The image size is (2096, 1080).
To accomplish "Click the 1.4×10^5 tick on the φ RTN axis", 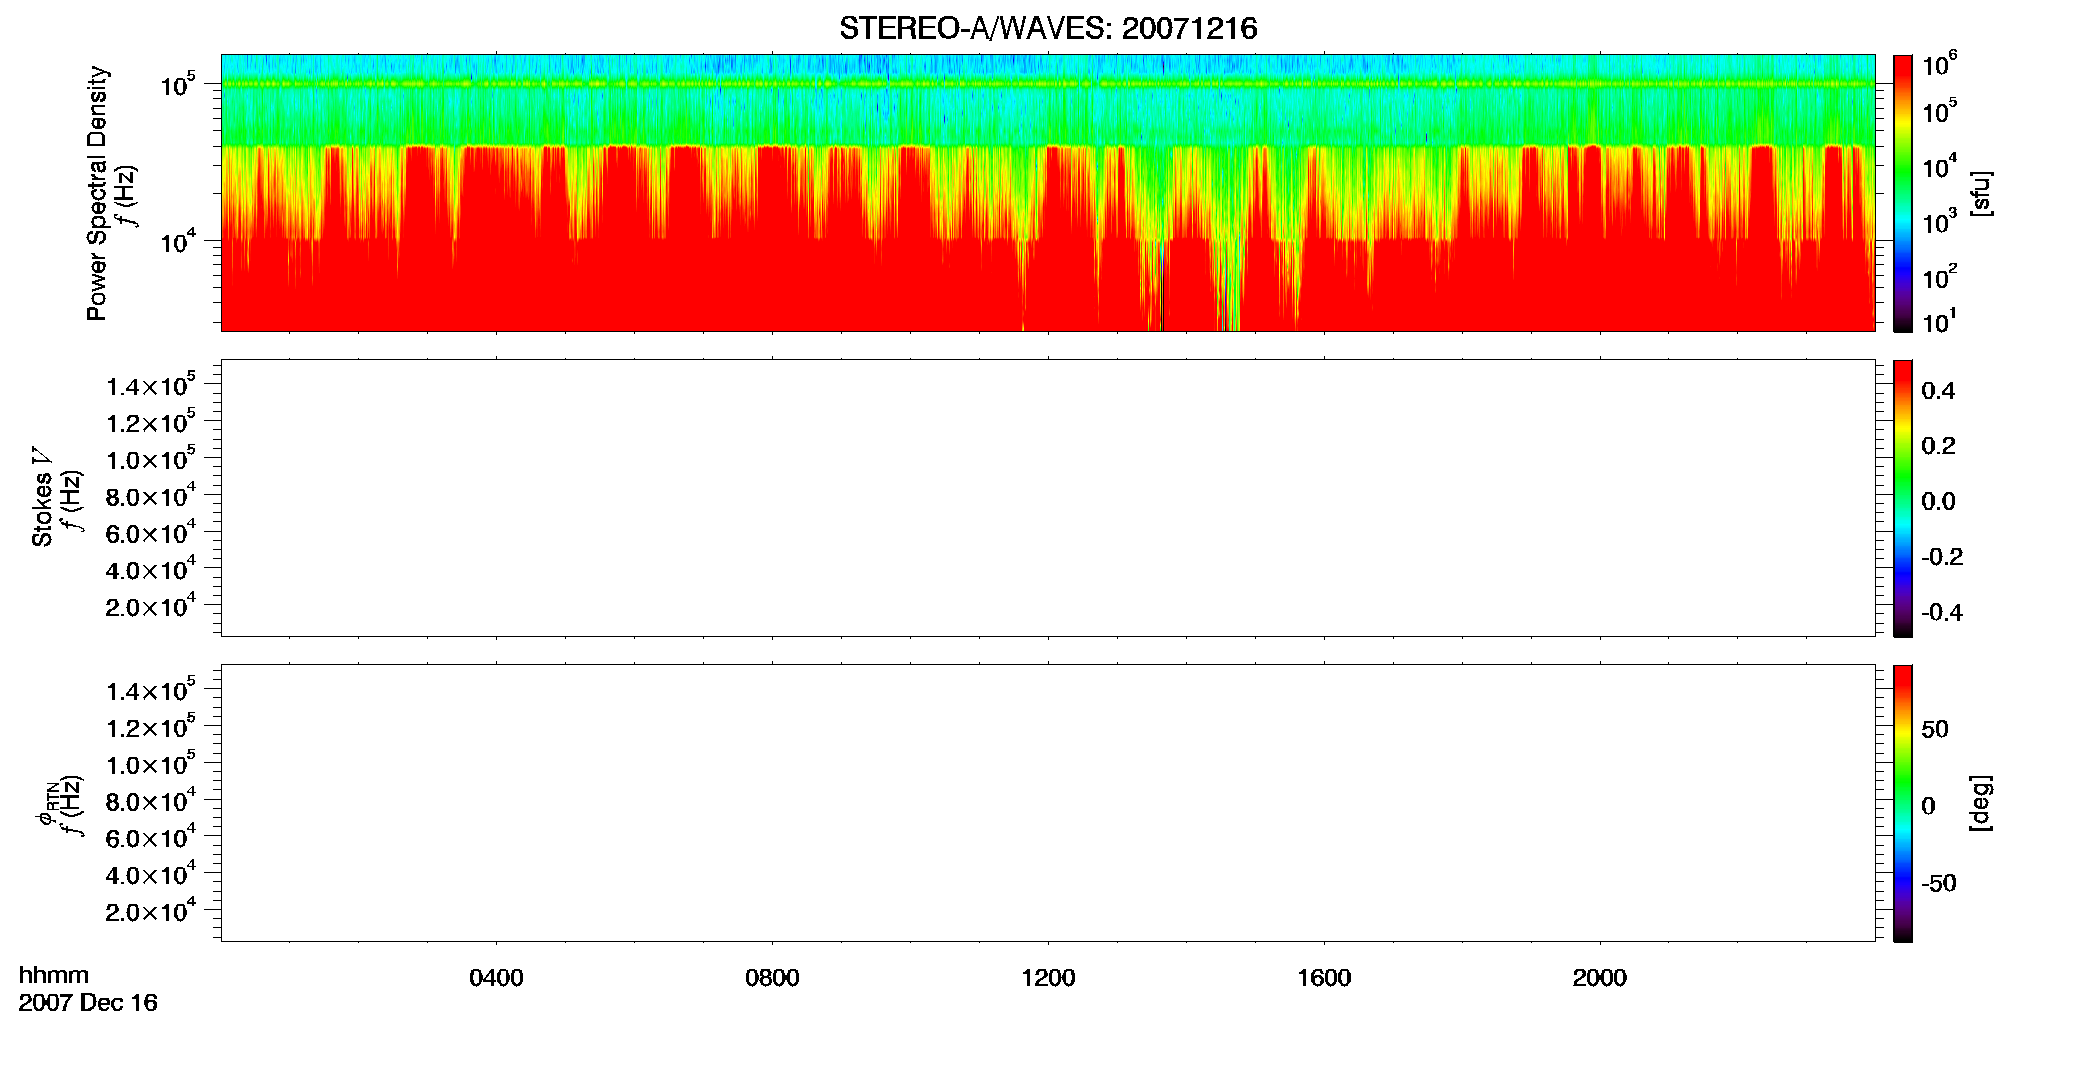I will [x=151, y=690].
